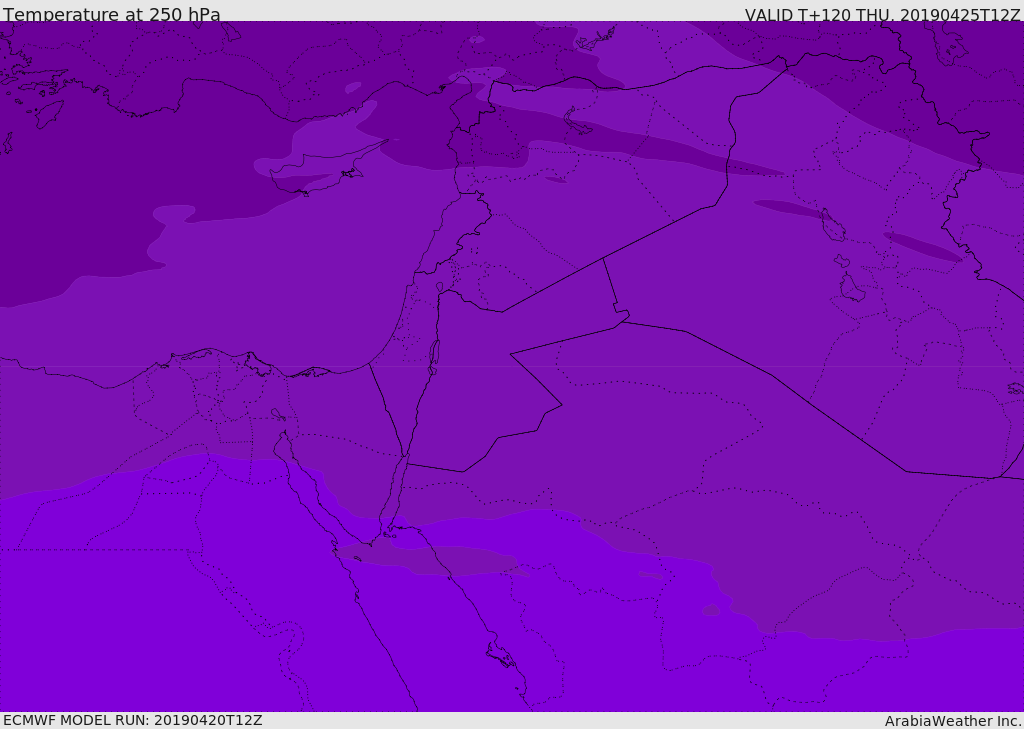Click the 'ArabiaWeather Inc.' credit text
Viewport: 1024px width, 729px height.
click(x=953, y=721)
